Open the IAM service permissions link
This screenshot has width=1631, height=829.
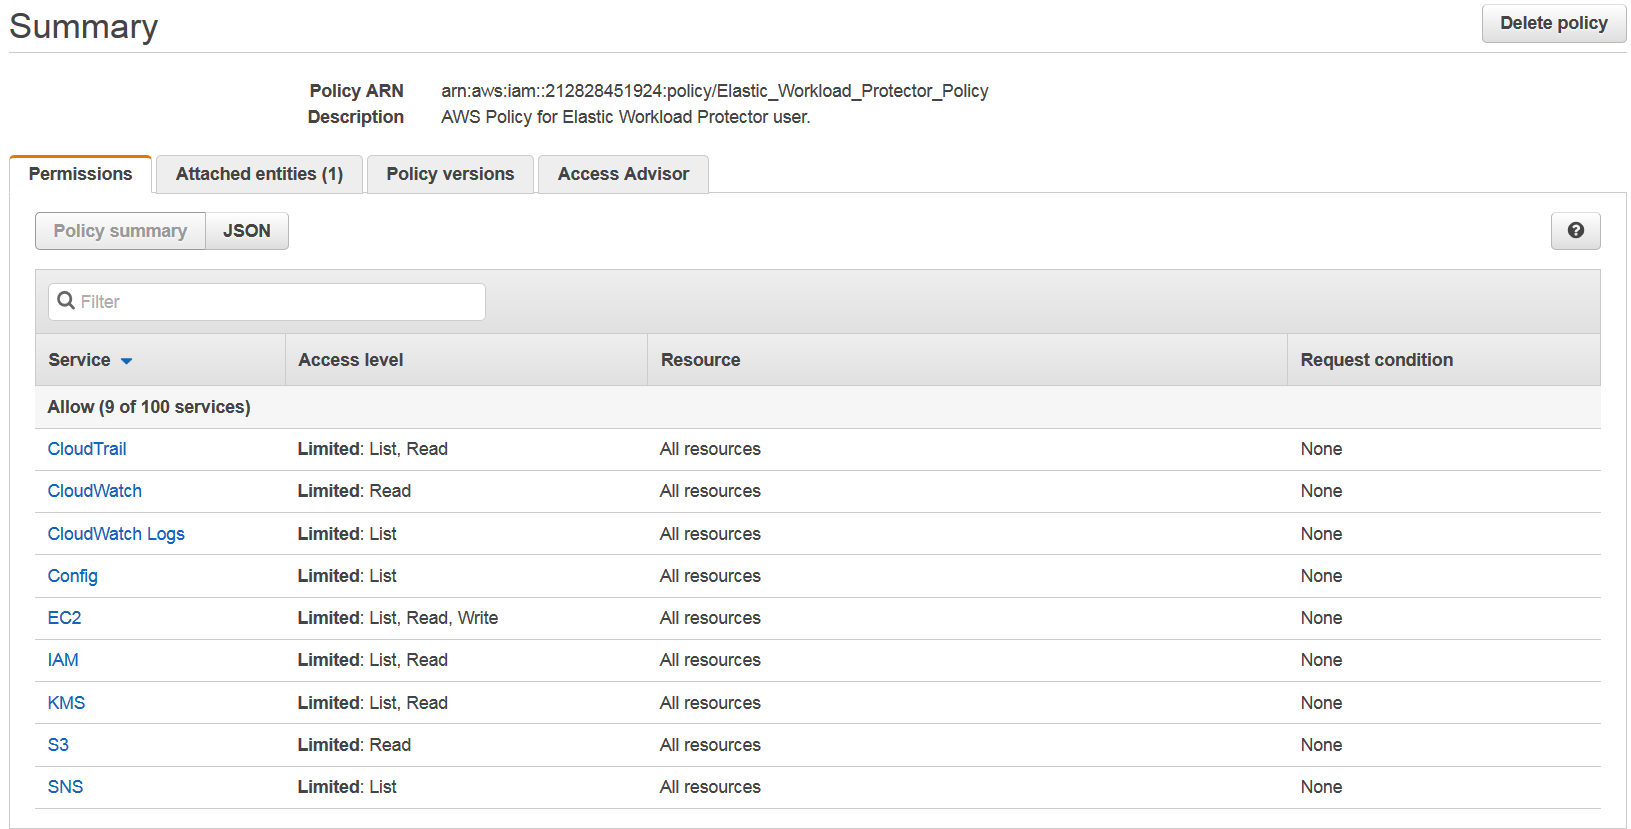click(x=63, y=660)
